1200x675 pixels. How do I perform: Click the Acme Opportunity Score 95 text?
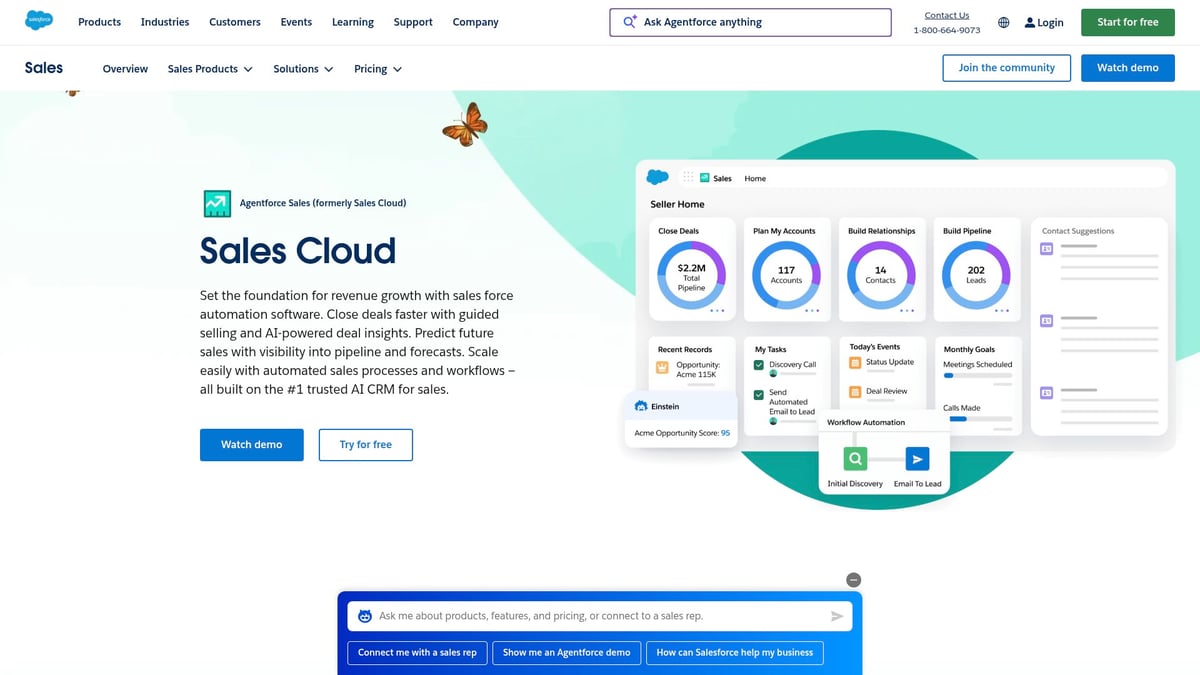pyautogui.click(x=682, y=433)
